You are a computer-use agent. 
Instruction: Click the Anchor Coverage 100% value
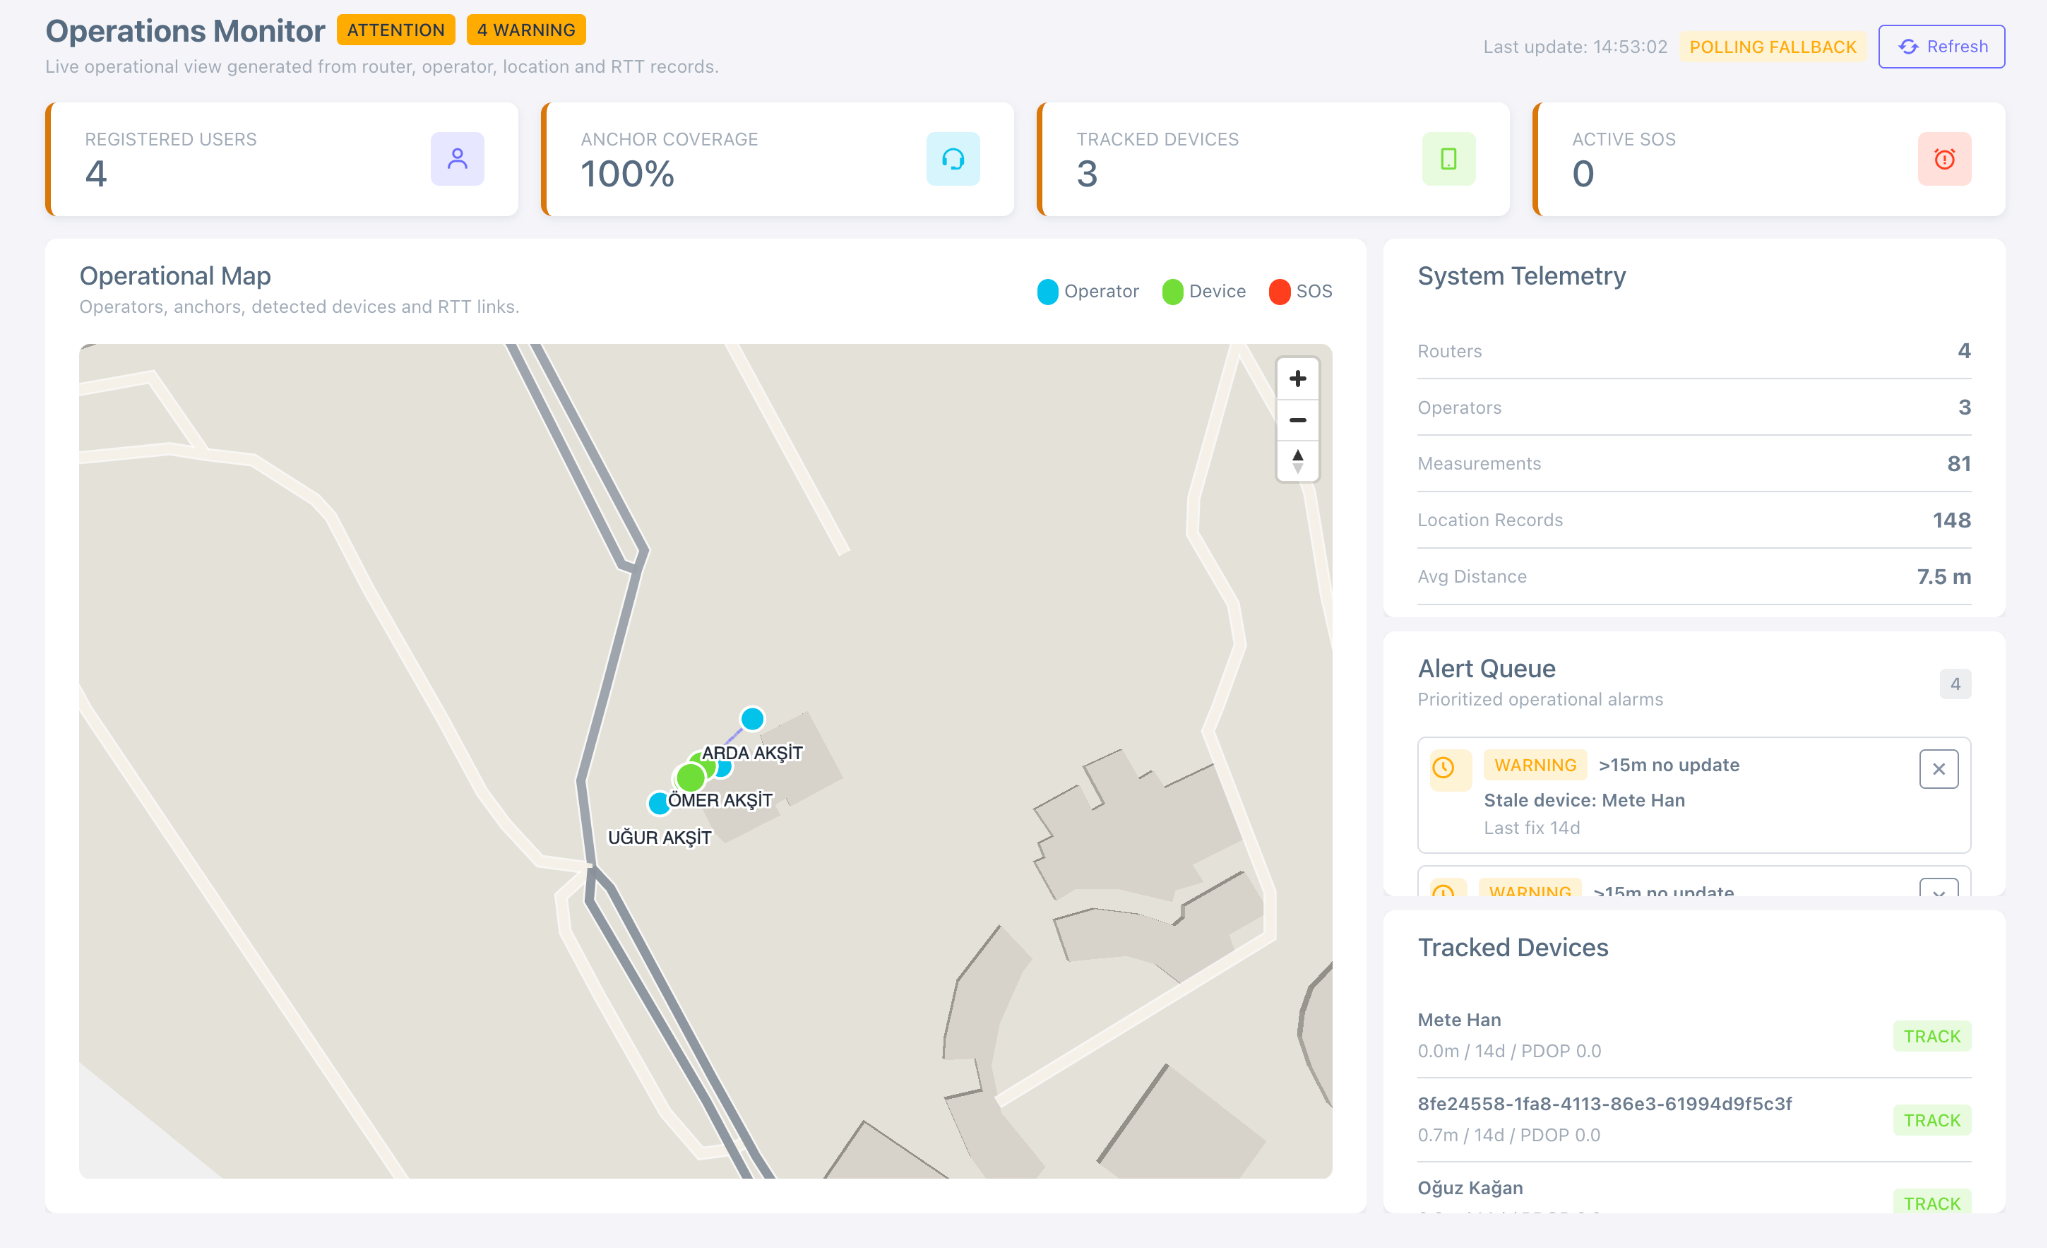[628, 174]
